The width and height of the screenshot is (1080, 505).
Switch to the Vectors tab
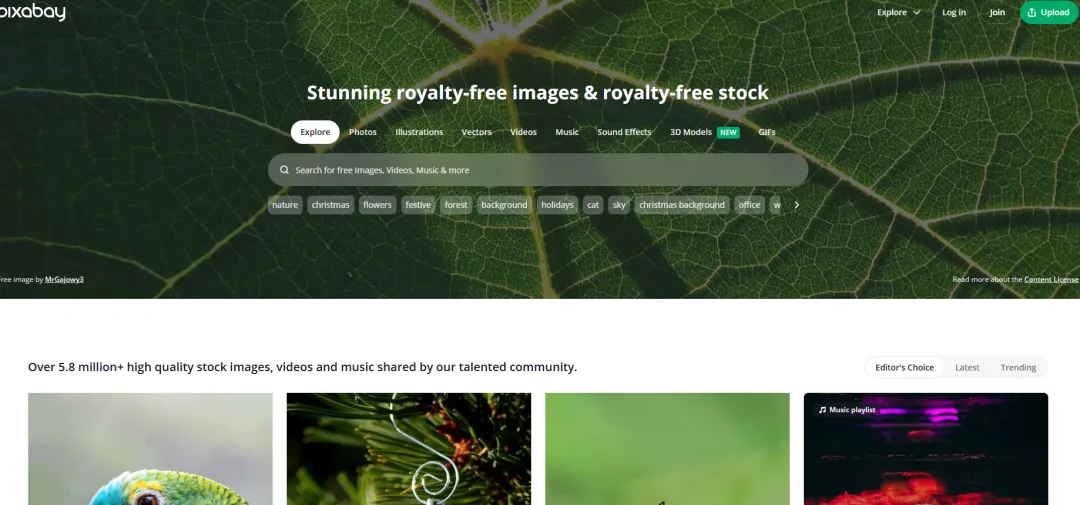[x=477, y=132]
